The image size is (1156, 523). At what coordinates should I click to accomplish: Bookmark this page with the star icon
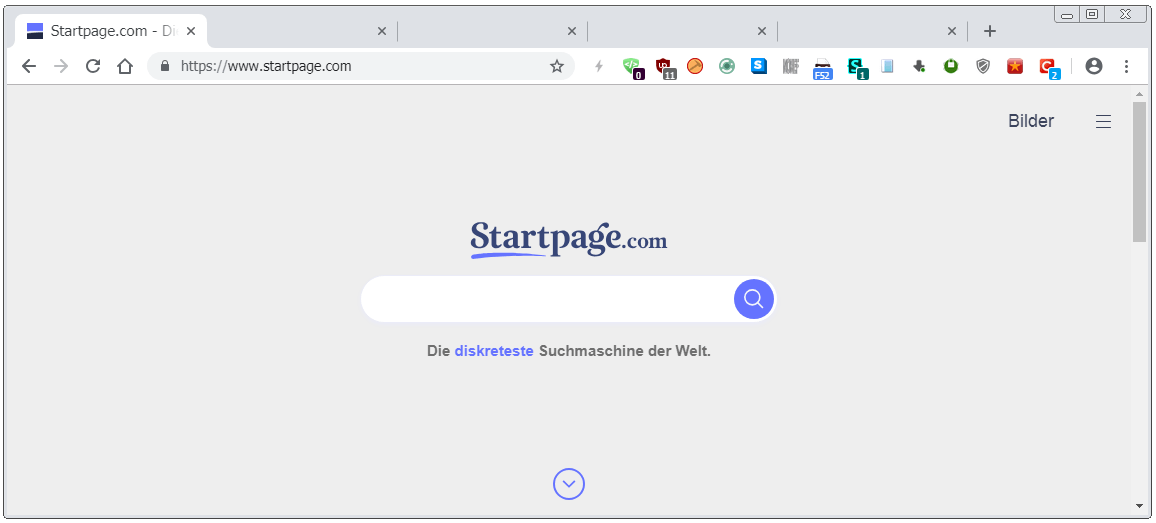[557, 66]
